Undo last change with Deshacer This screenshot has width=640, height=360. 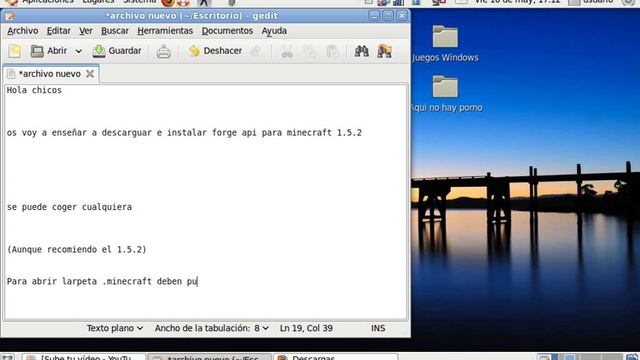click(215, 51)
